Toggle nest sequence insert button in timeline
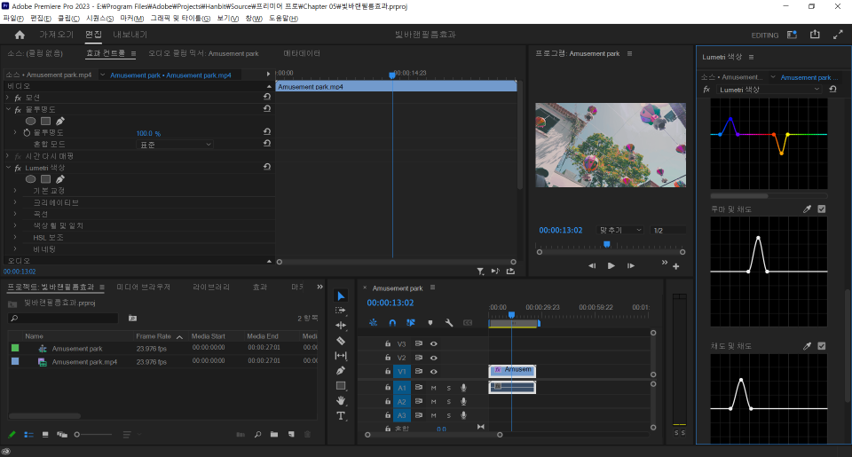The height and width of the screenshot is (457, 852). pyautogui.click(x=373, y=323)
